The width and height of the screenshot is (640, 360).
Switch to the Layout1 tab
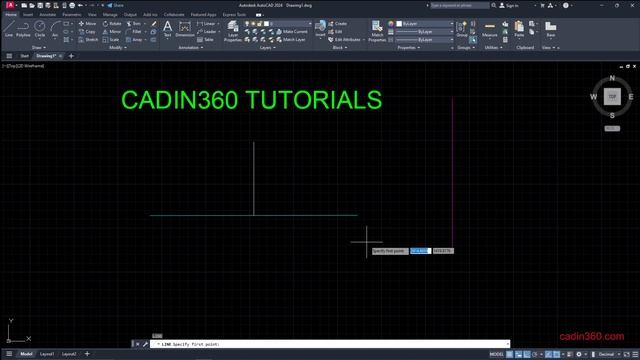tap(47, 354)
